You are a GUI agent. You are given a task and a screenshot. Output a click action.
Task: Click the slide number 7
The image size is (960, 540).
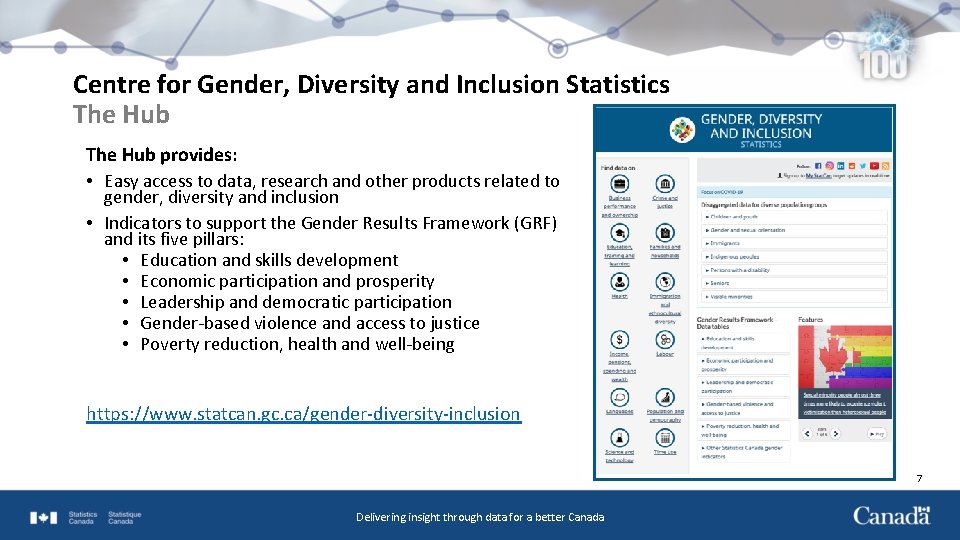click(x=920, y=478)
